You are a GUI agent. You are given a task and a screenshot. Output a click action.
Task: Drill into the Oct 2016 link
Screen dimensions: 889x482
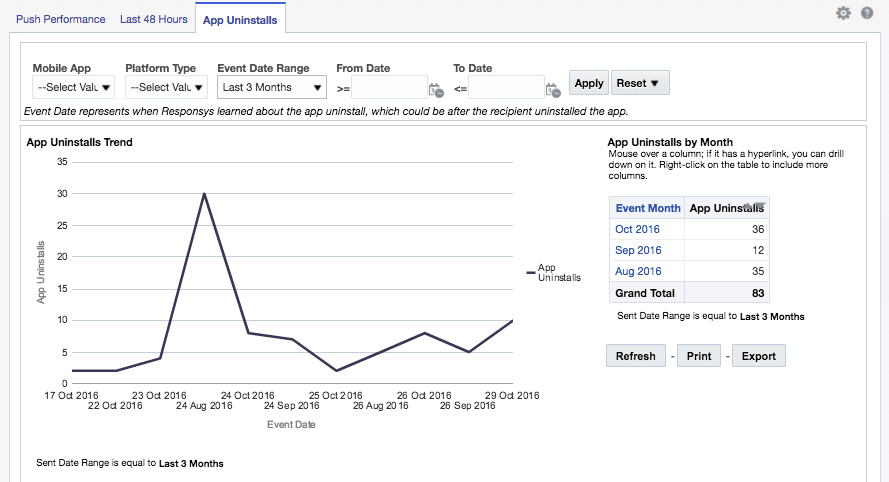[x=636, y=229]
